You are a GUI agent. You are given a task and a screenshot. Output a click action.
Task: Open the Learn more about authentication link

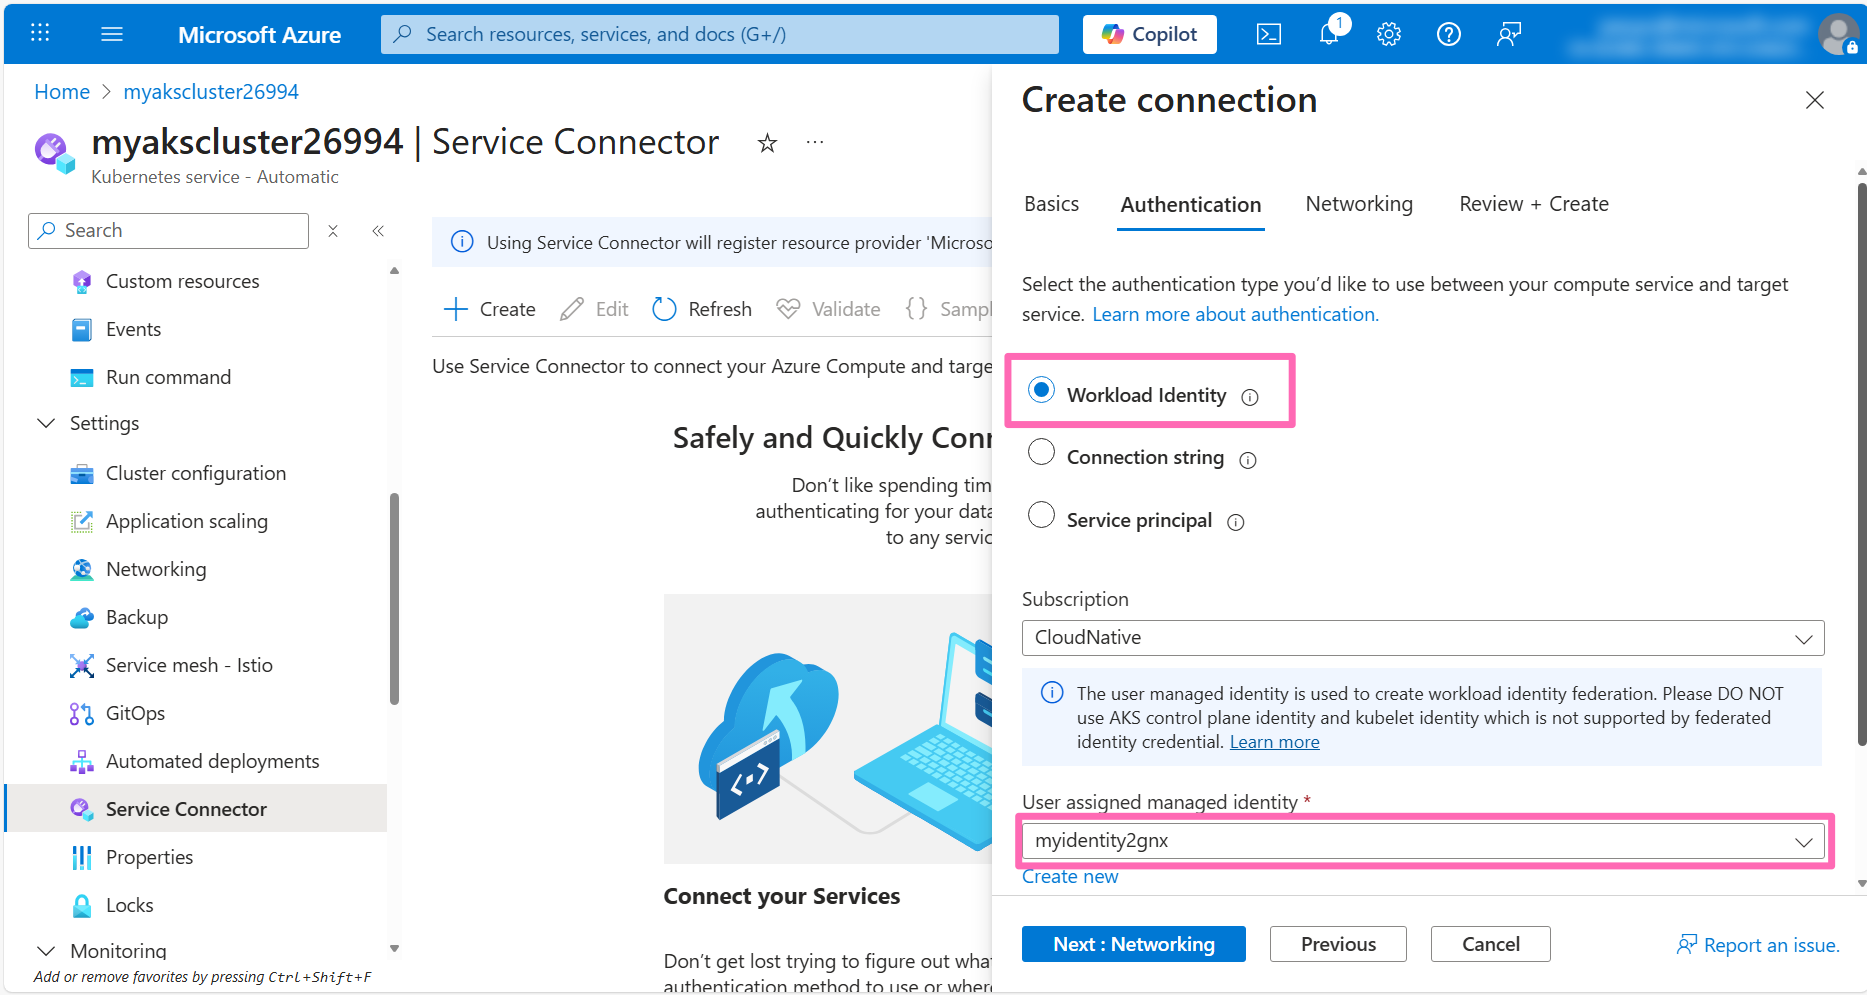coord(1235,313)
